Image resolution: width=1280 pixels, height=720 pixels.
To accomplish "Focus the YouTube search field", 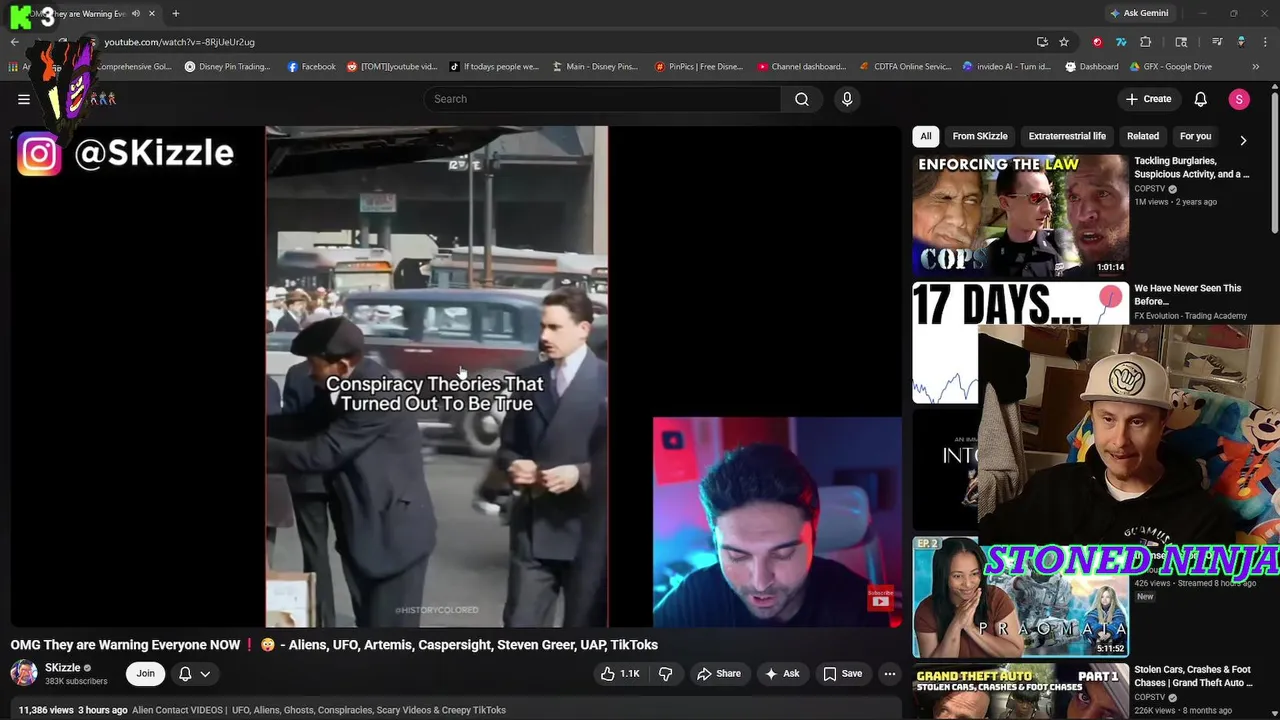I will [x=602, y=99].
